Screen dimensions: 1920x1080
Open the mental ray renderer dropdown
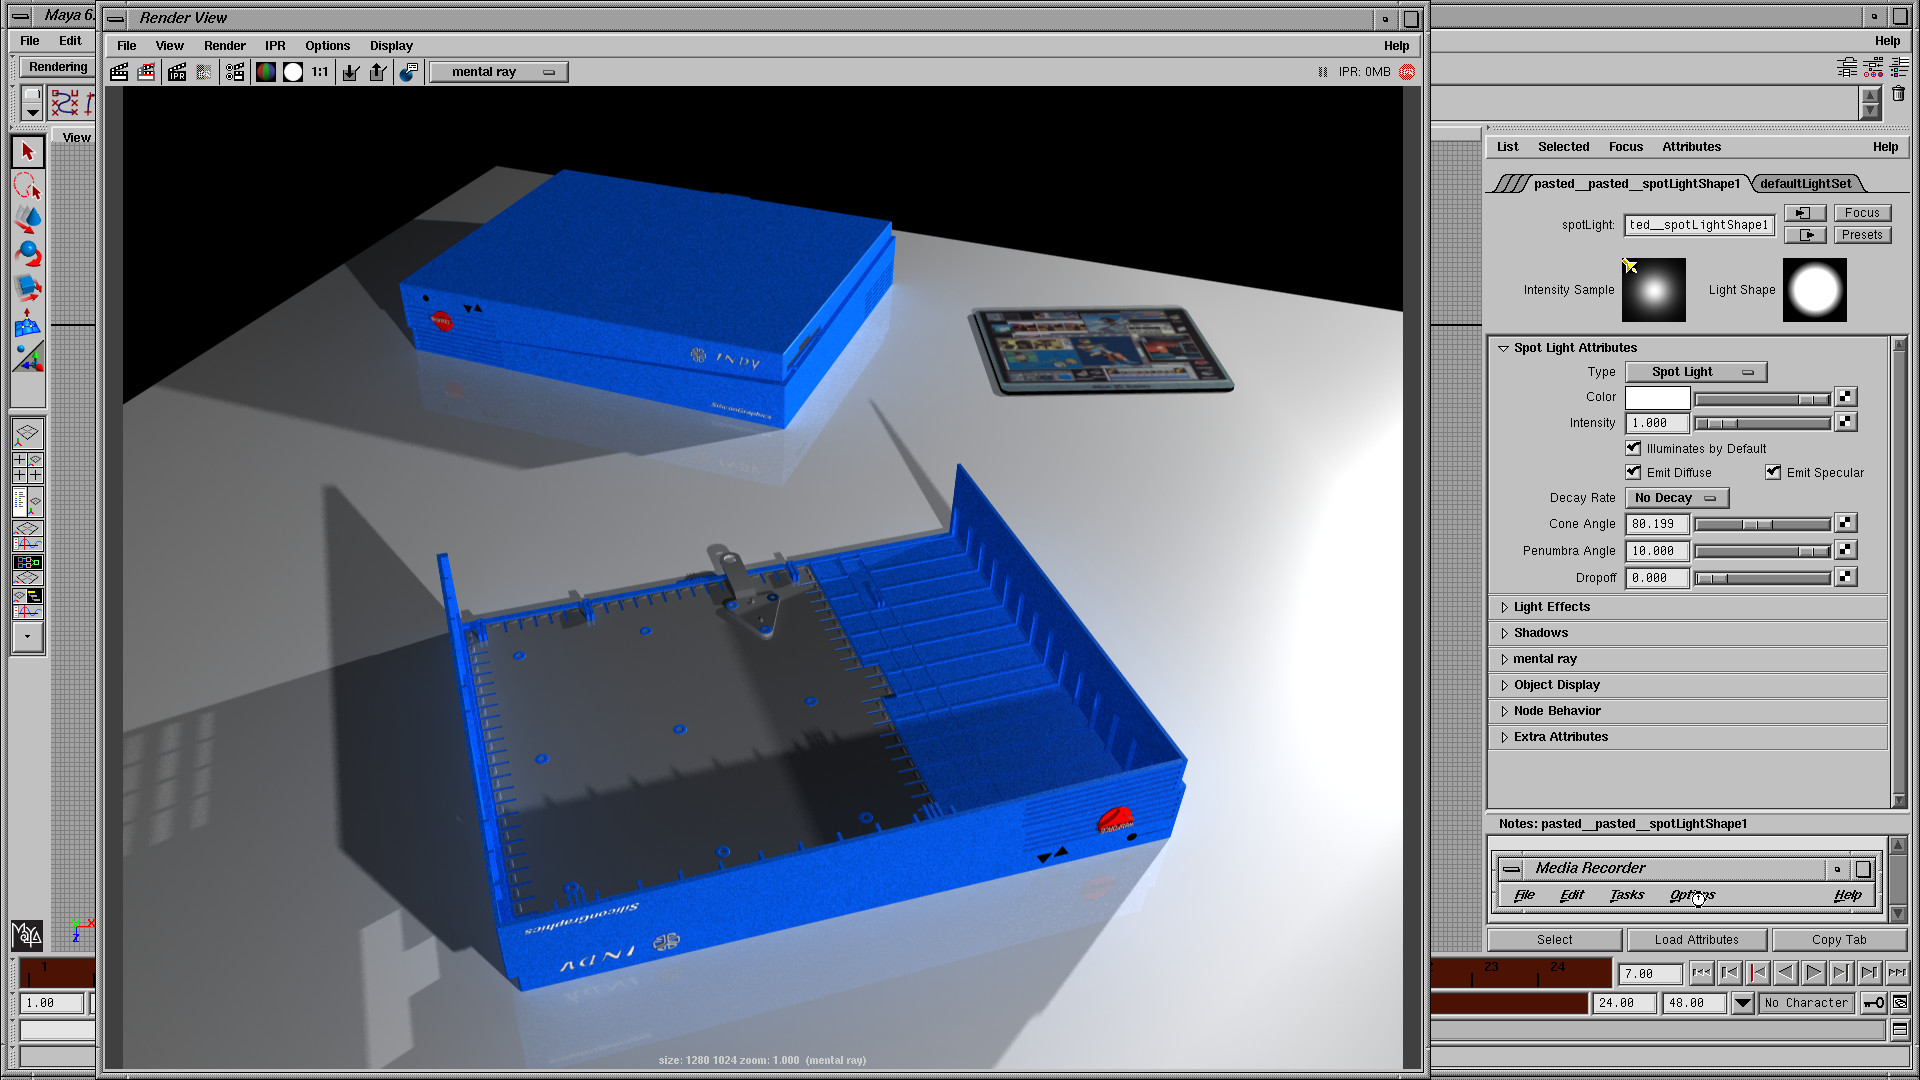(499, 72)
